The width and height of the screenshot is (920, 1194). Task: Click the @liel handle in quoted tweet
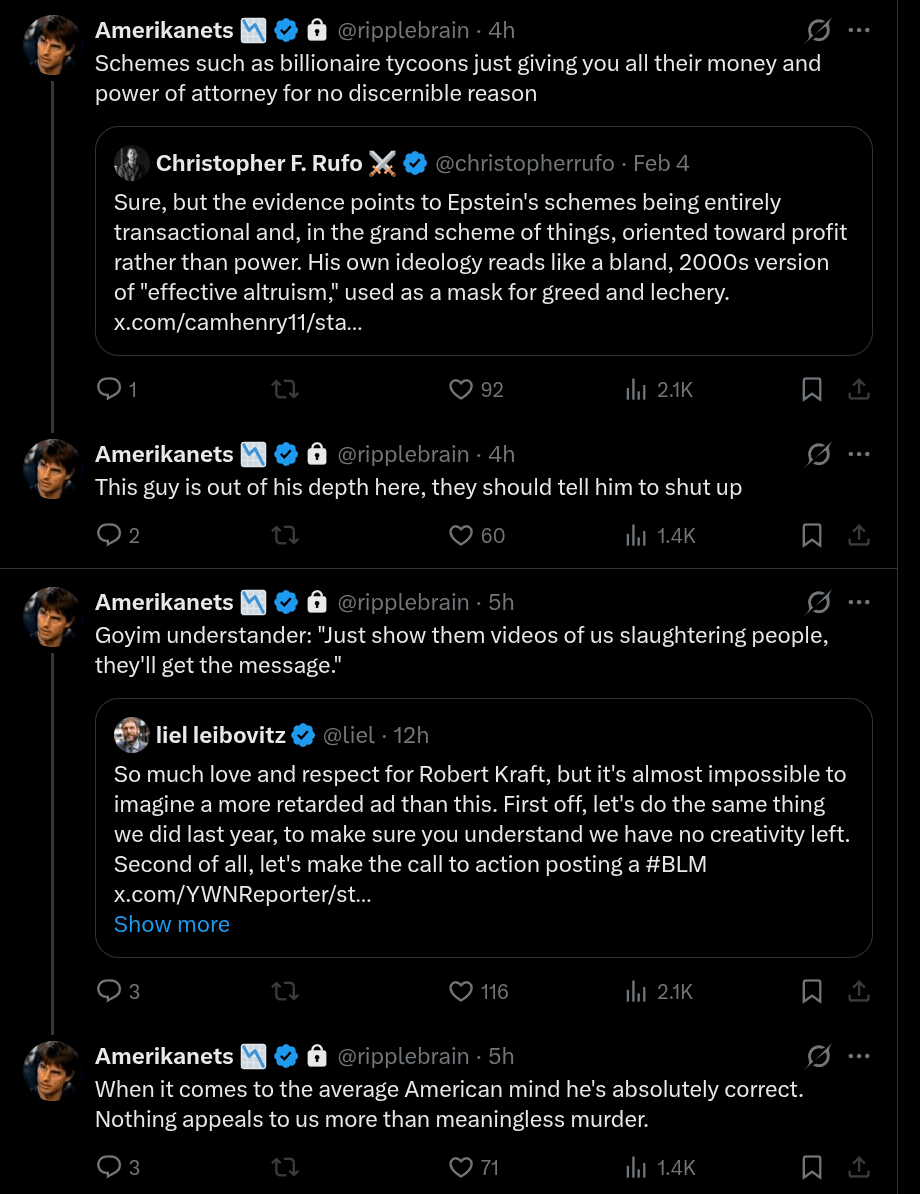348,735
